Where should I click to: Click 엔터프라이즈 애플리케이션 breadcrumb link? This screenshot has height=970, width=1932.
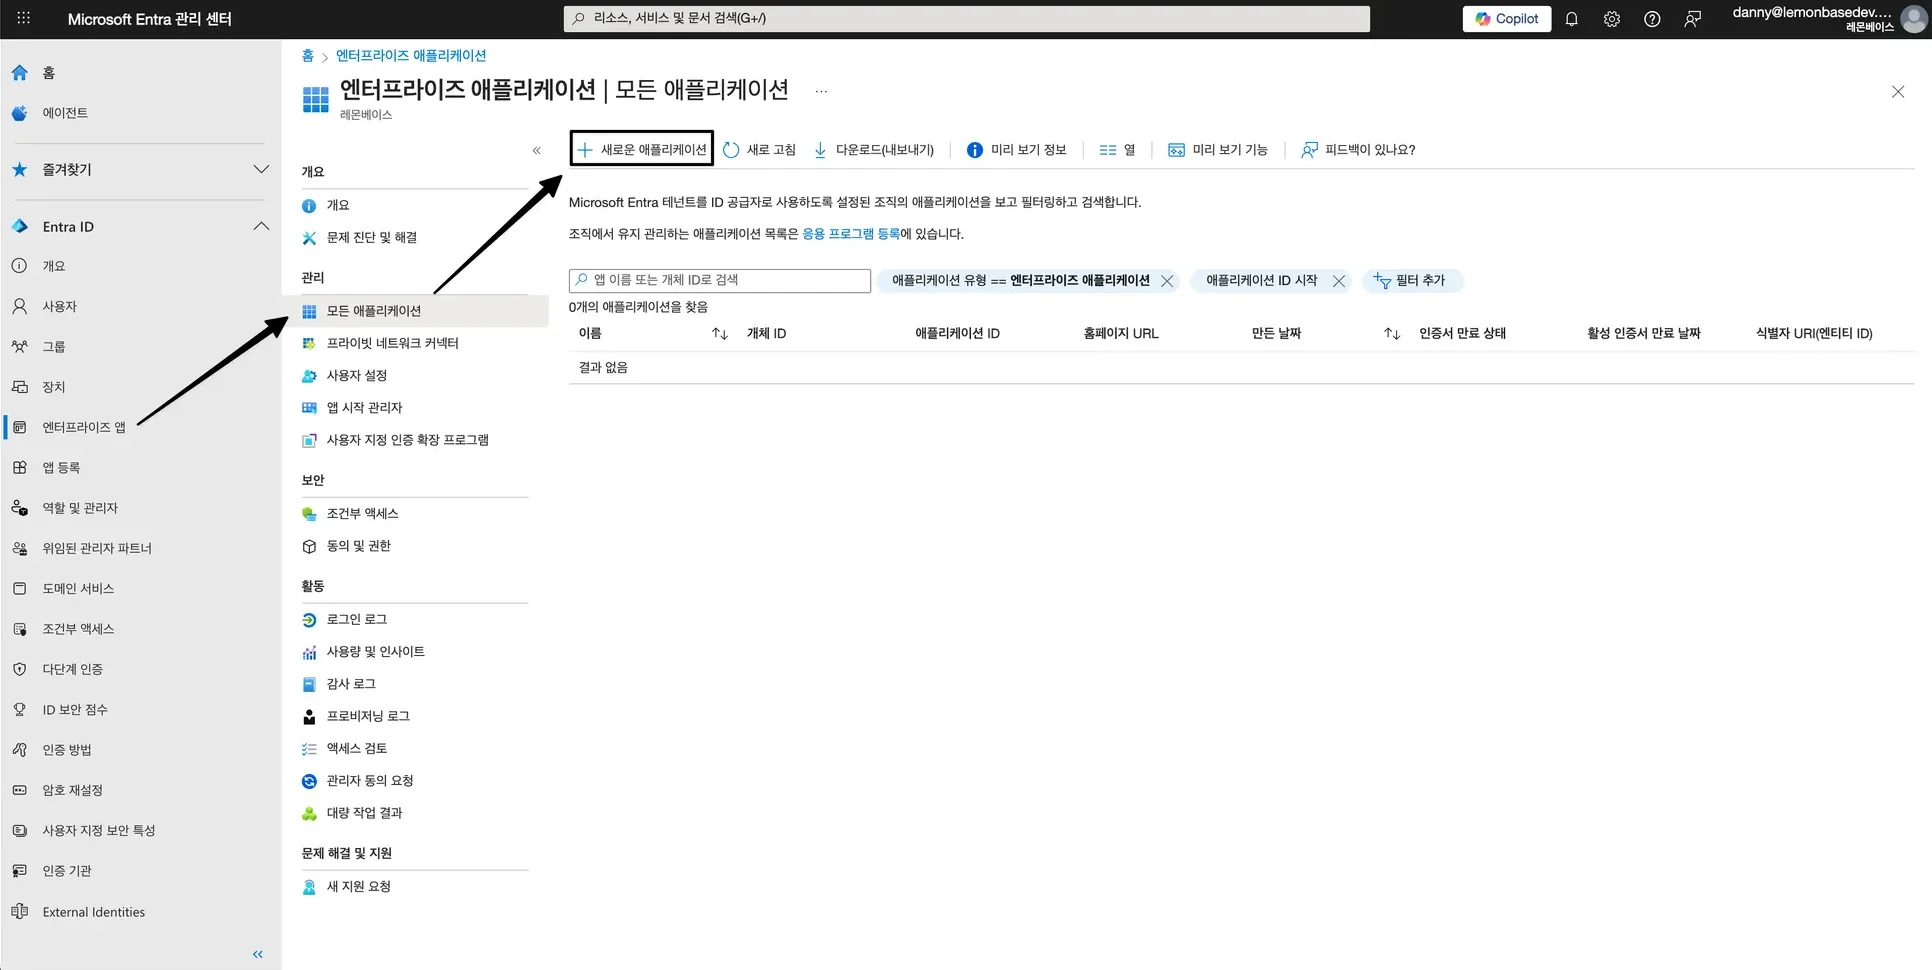(411, 55)
